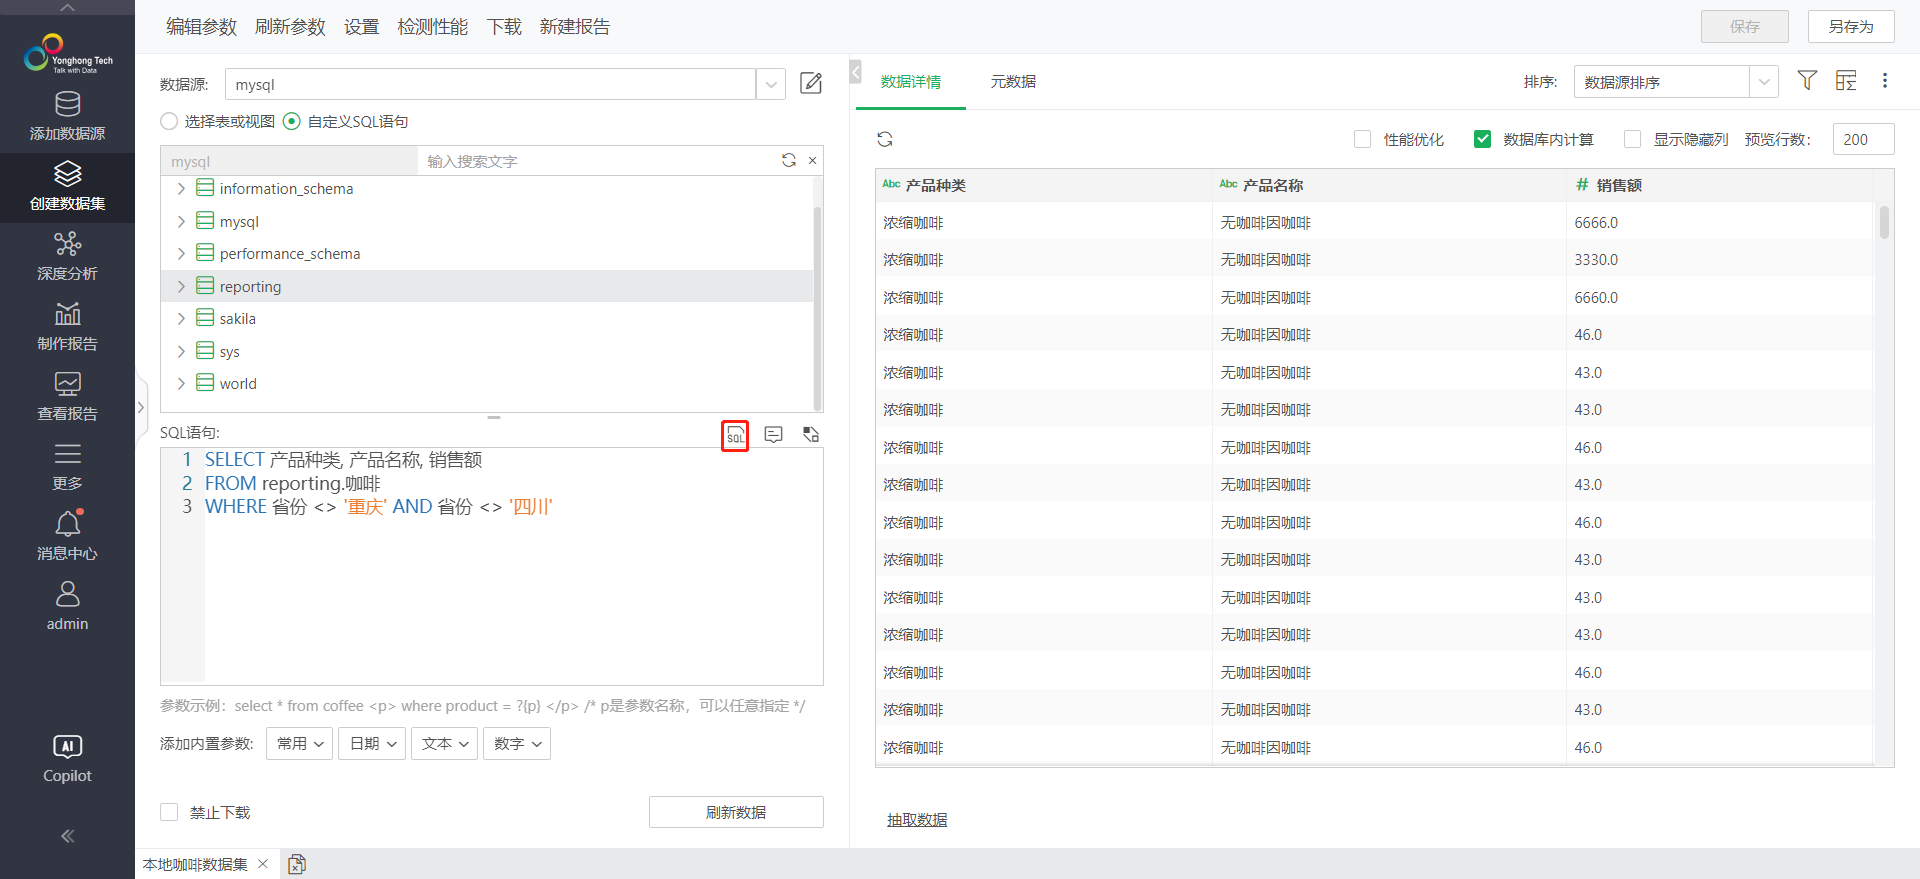Open the Copilot AI assistant
The image size is (1920, 879).
click(x=67, y=759)
